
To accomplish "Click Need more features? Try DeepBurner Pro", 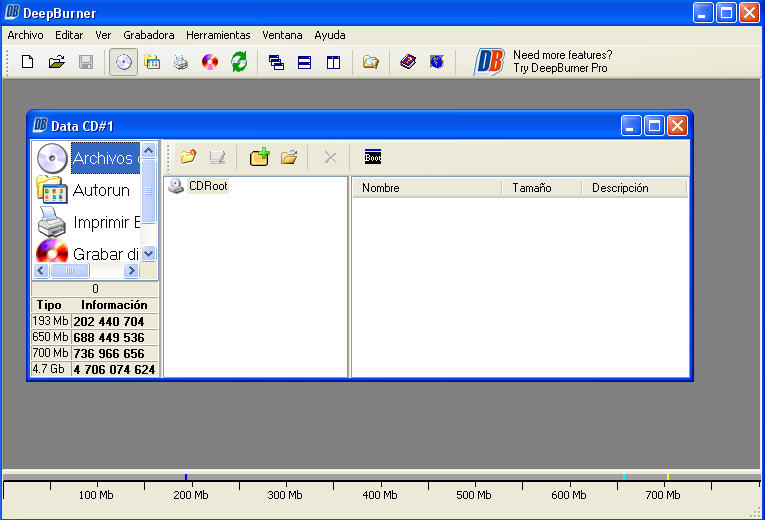I will (562, 61).
